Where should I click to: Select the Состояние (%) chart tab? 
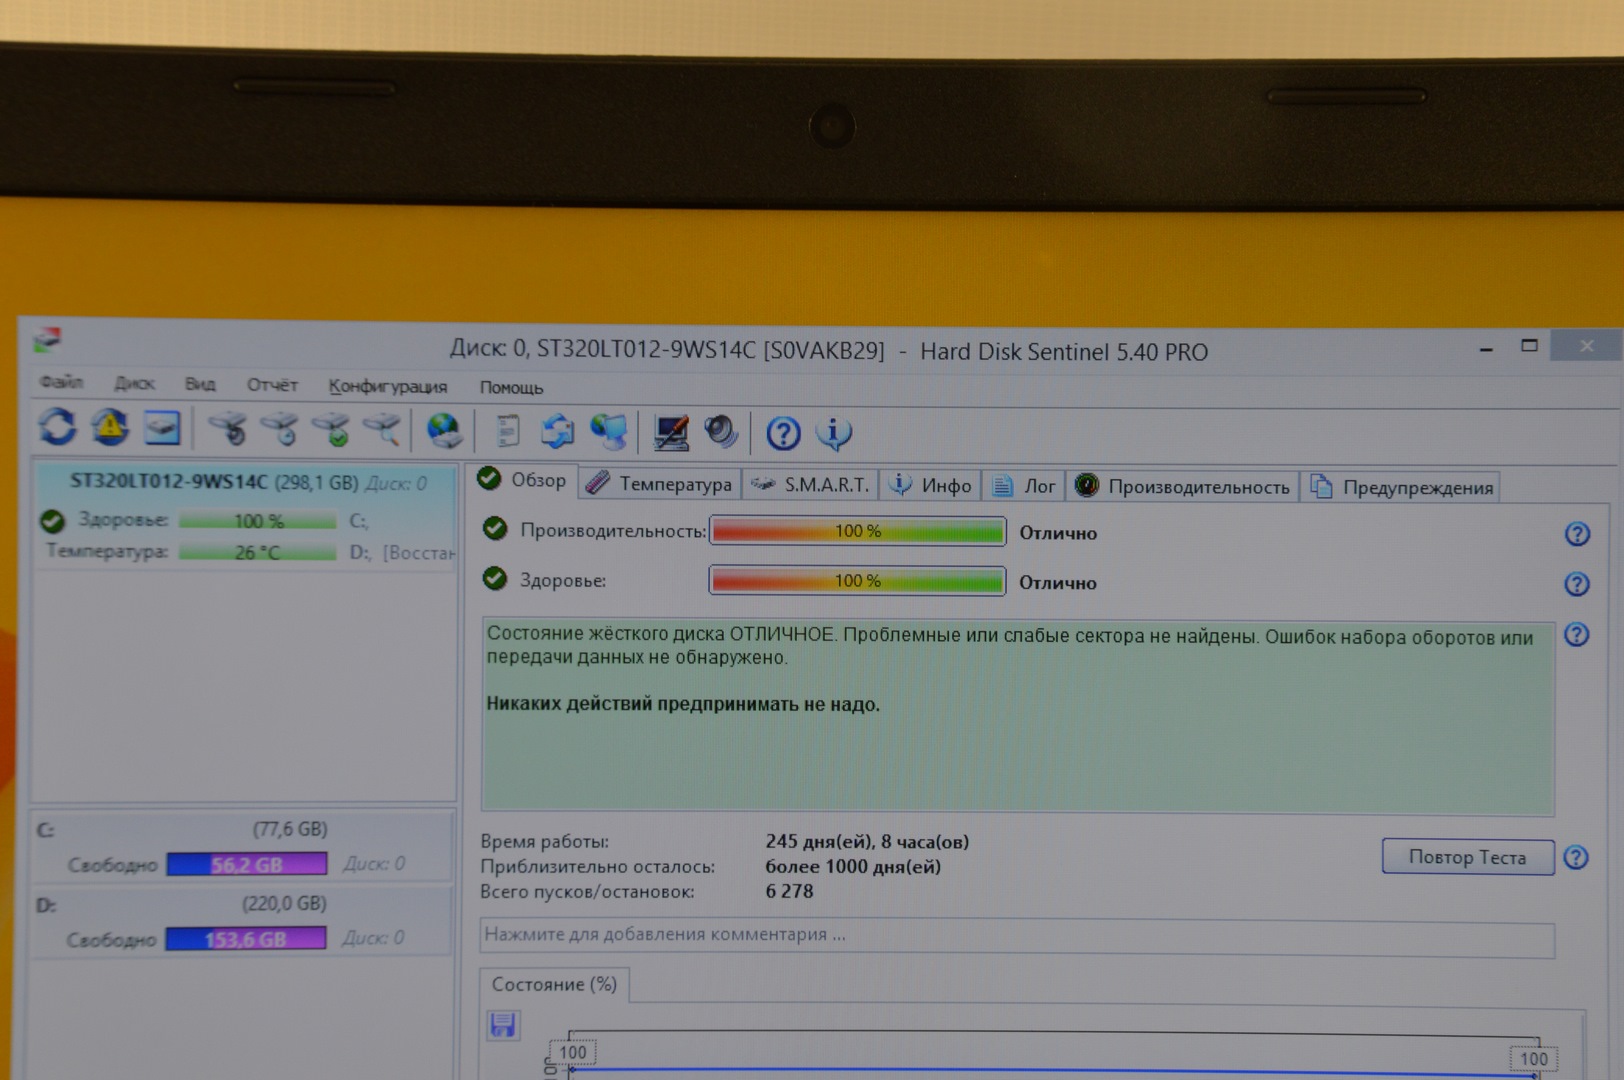pos(554,984)
